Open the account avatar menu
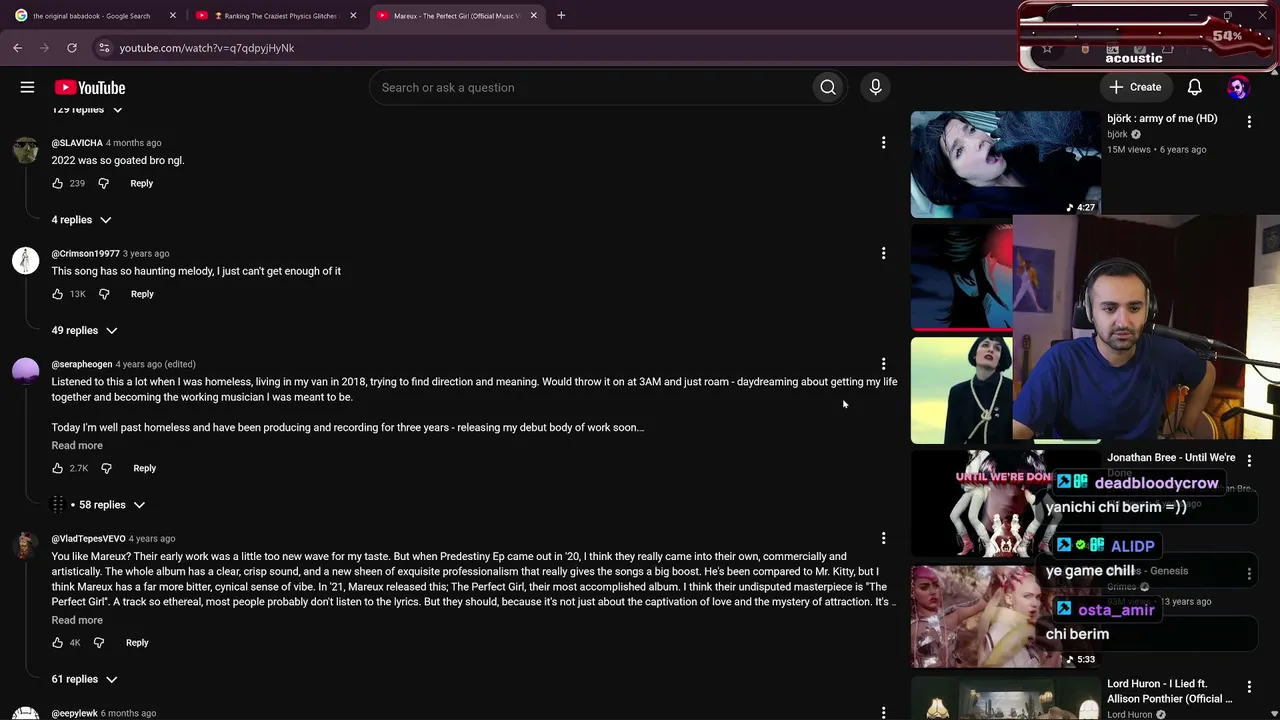 click(x=1238, y=87)
